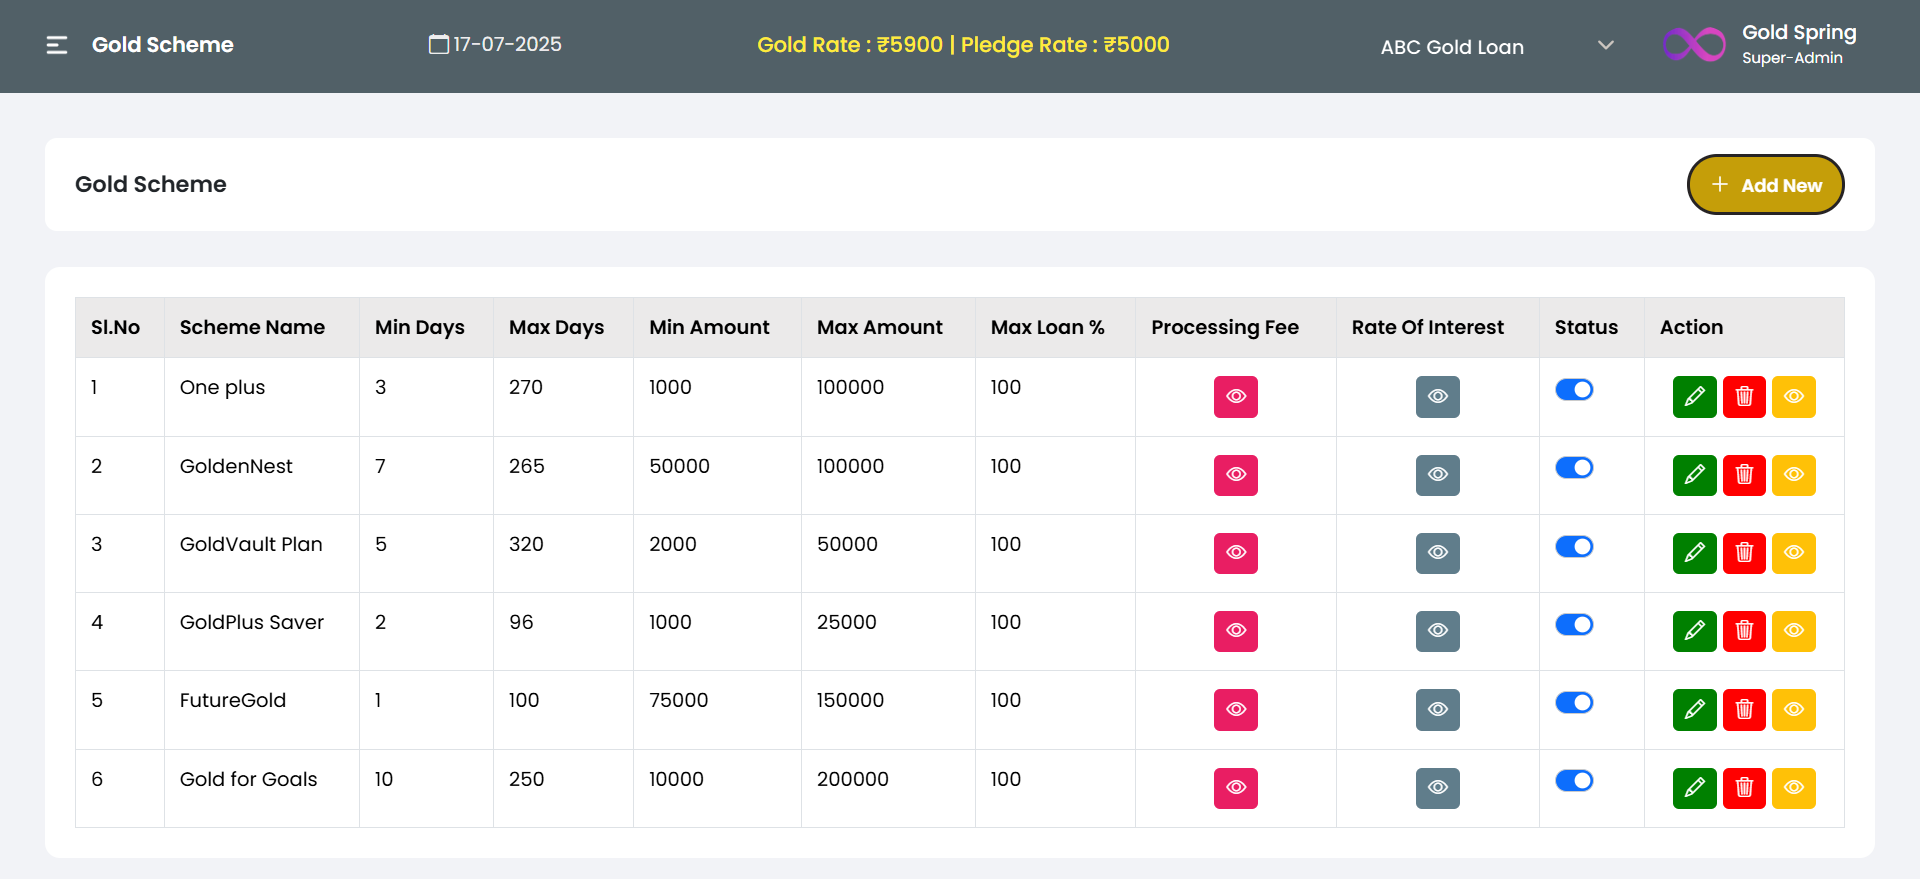Open yellow view details for One plus
The image size is (1920, 879).
1794,397
